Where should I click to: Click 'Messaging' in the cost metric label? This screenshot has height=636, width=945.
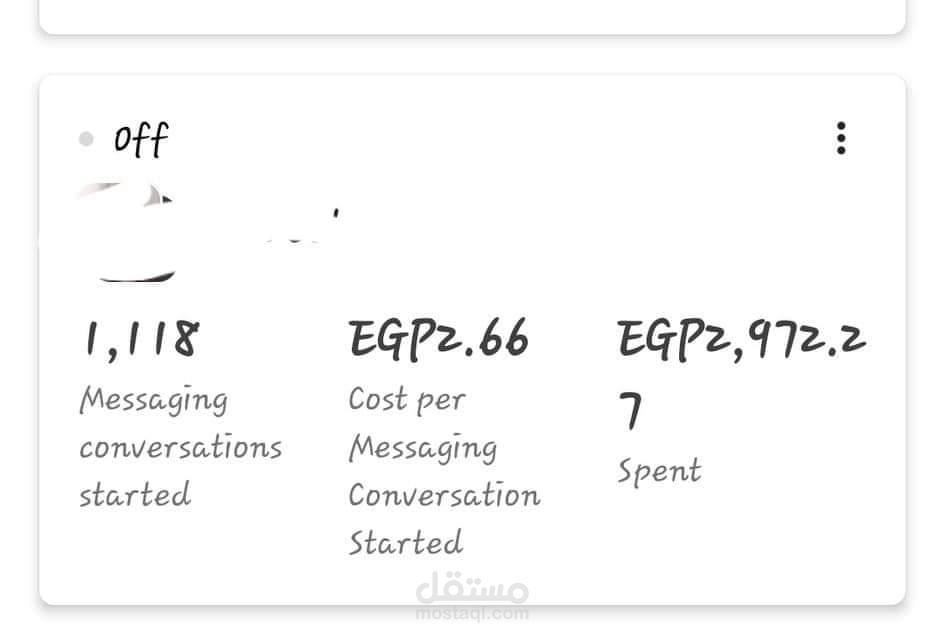click(423, 448)
